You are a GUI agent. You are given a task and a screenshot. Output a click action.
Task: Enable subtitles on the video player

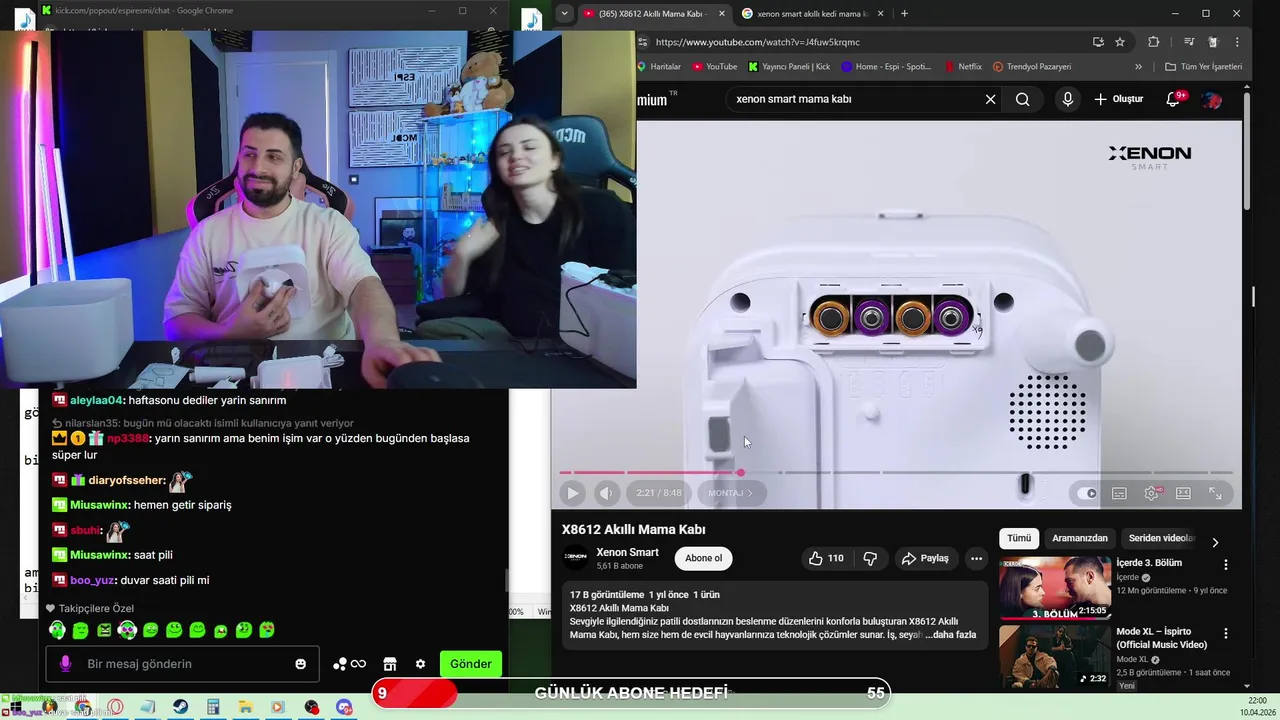click(x=1119, y=493)
